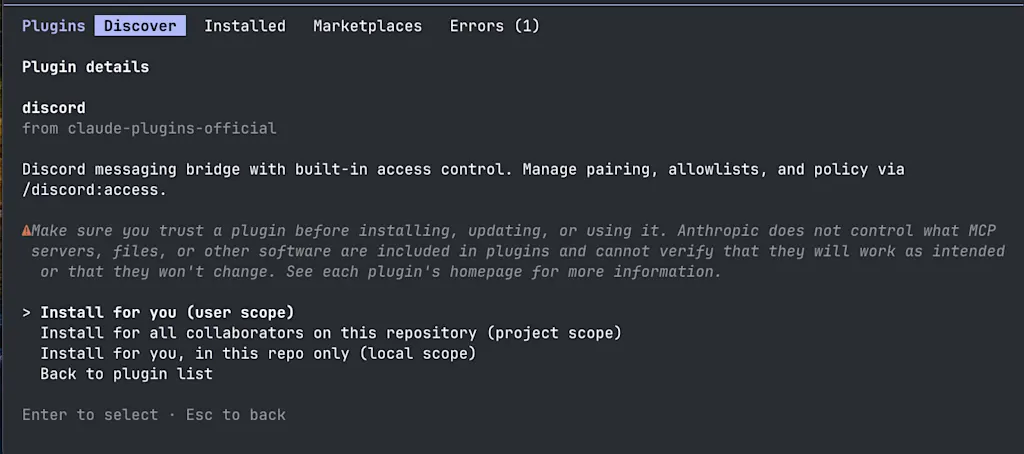Click the selection arrow cursor marker
This screenshot has width=1024, height=454.
27,313
